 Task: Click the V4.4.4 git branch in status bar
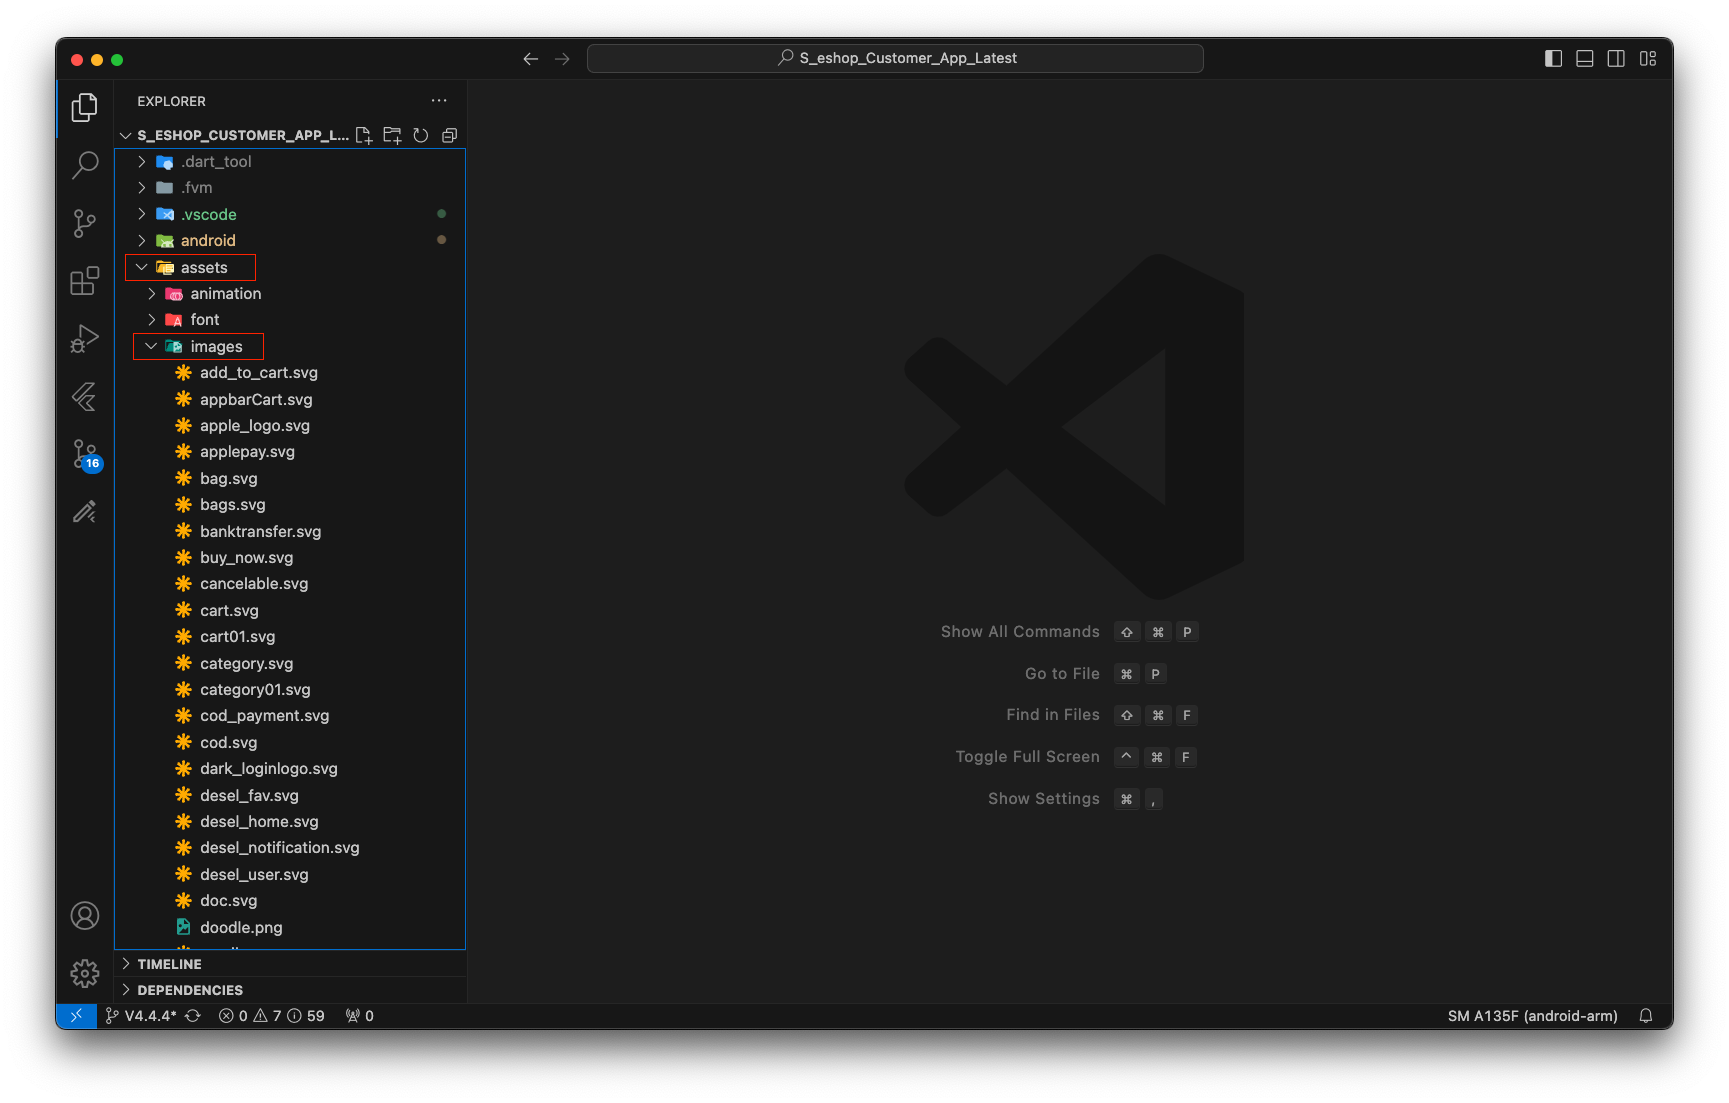coord(142,1016)
